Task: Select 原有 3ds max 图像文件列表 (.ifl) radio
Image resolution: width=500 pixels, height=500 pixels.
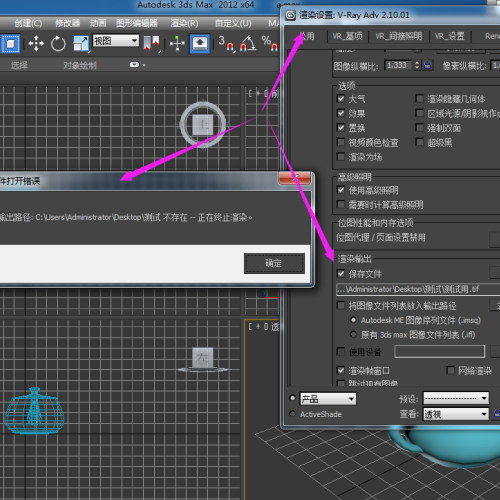Action: click(x=353, y=334)
